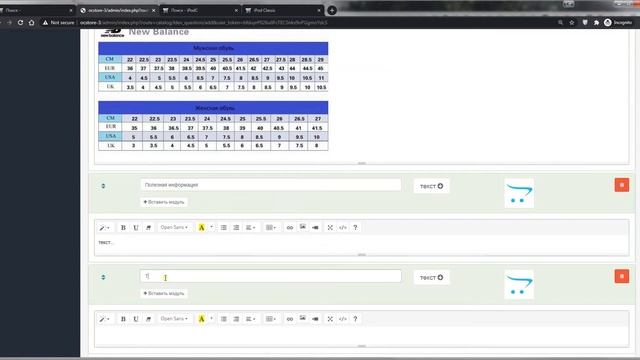Viewport: 640px width, 360px height.
Task: Apply the yellow font color A in the 'текст...' editor
Action: pos(201,227)
